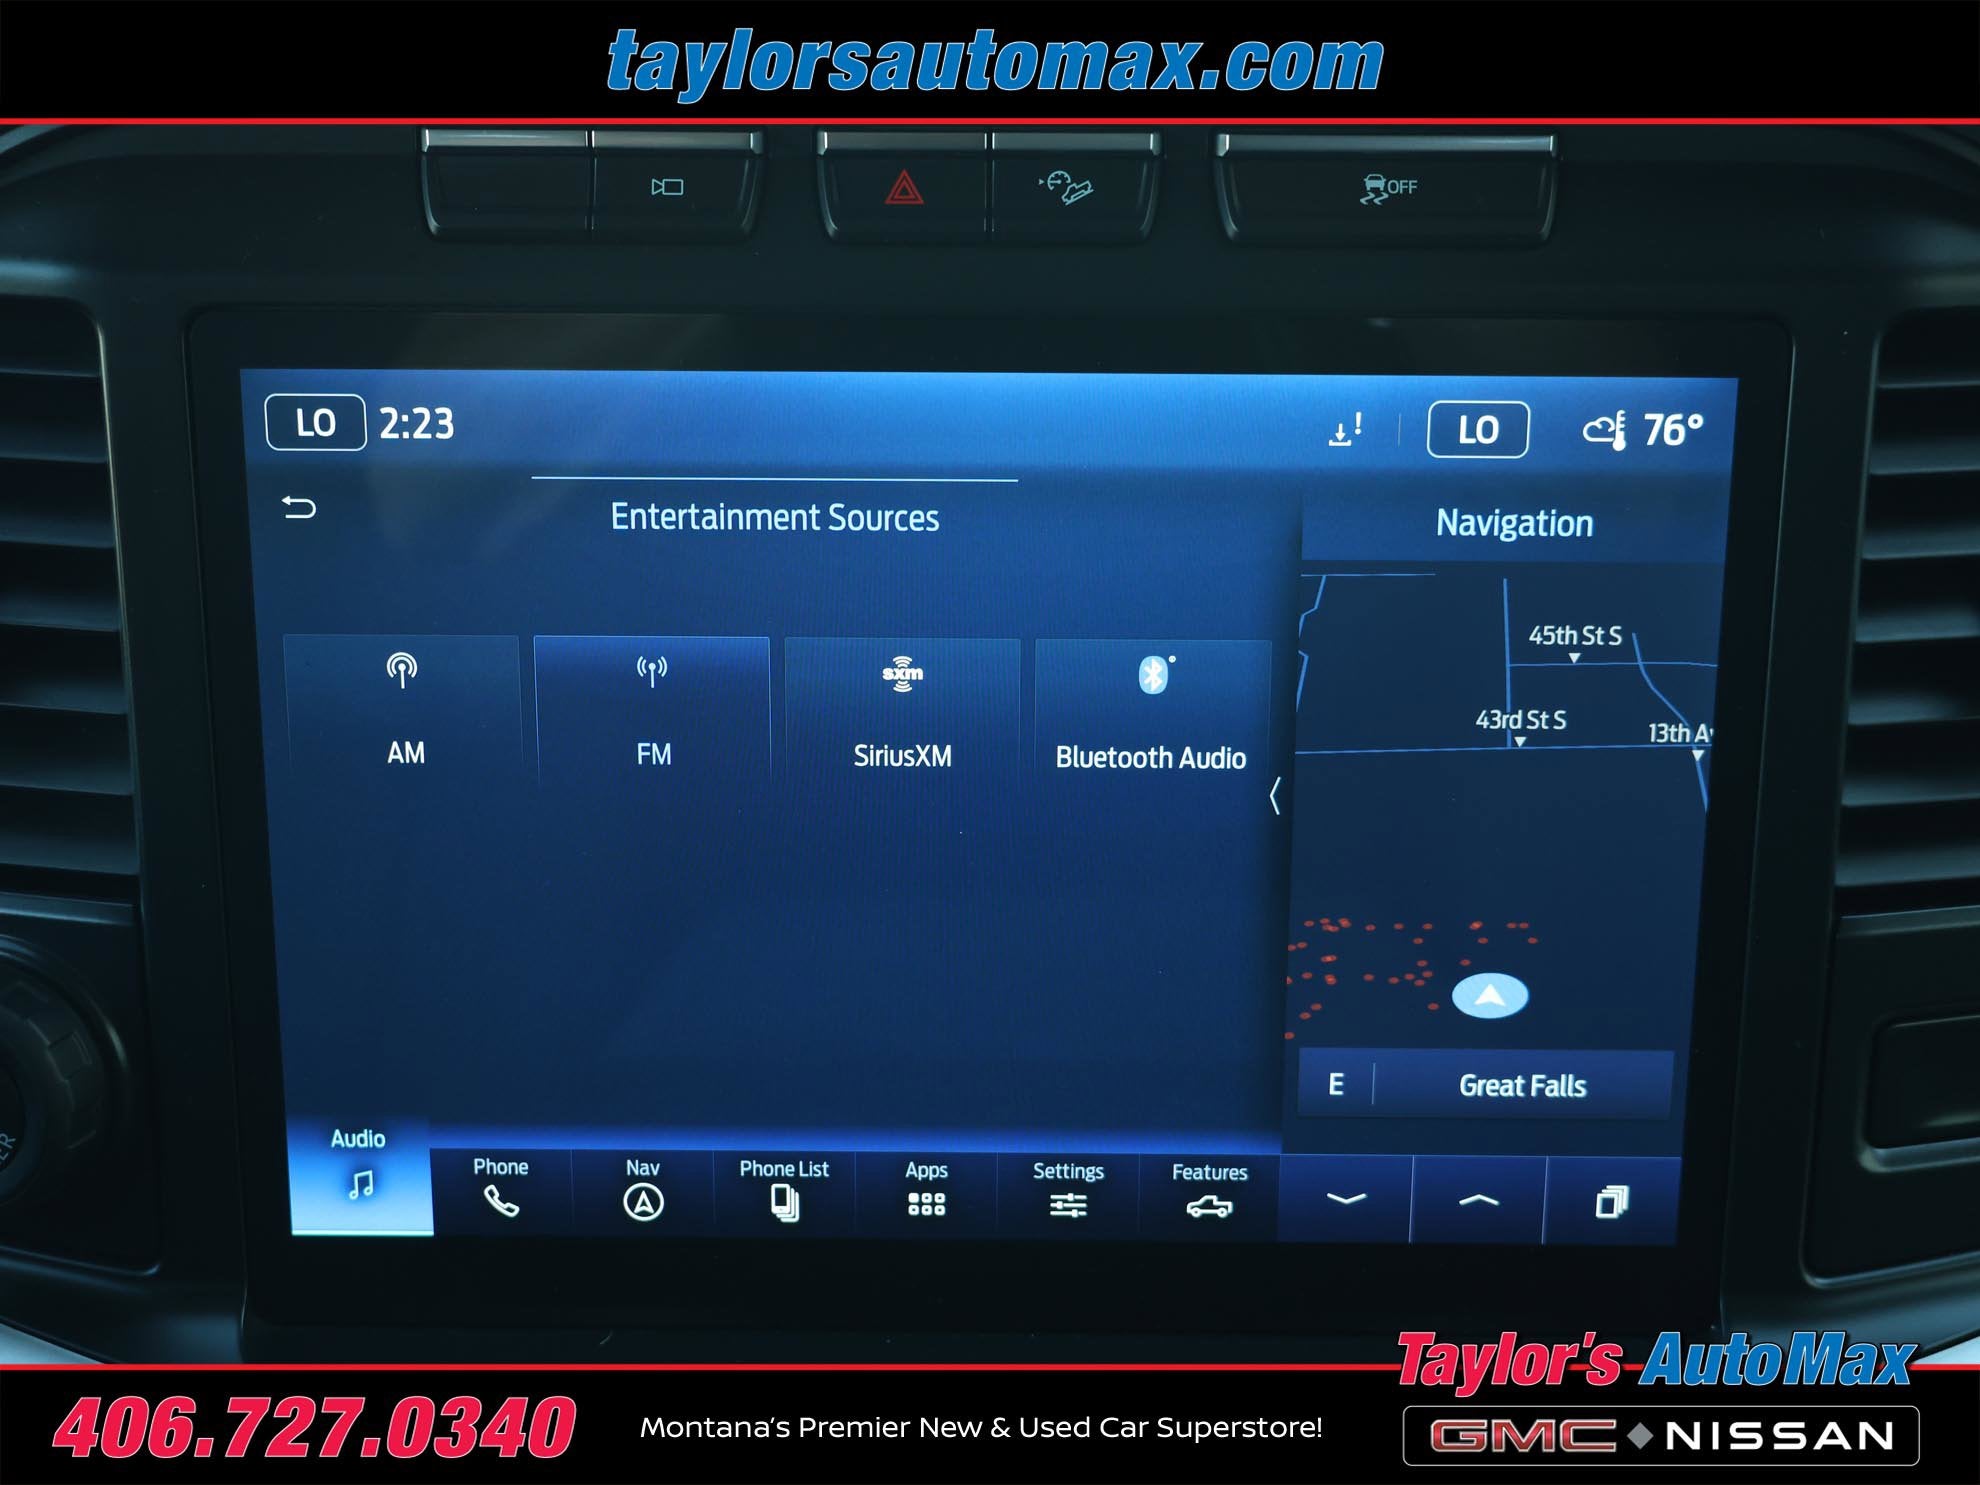Open the Phone tab
Image resolution: width=1980 pixels, height=1485 pixels.
501,1189
